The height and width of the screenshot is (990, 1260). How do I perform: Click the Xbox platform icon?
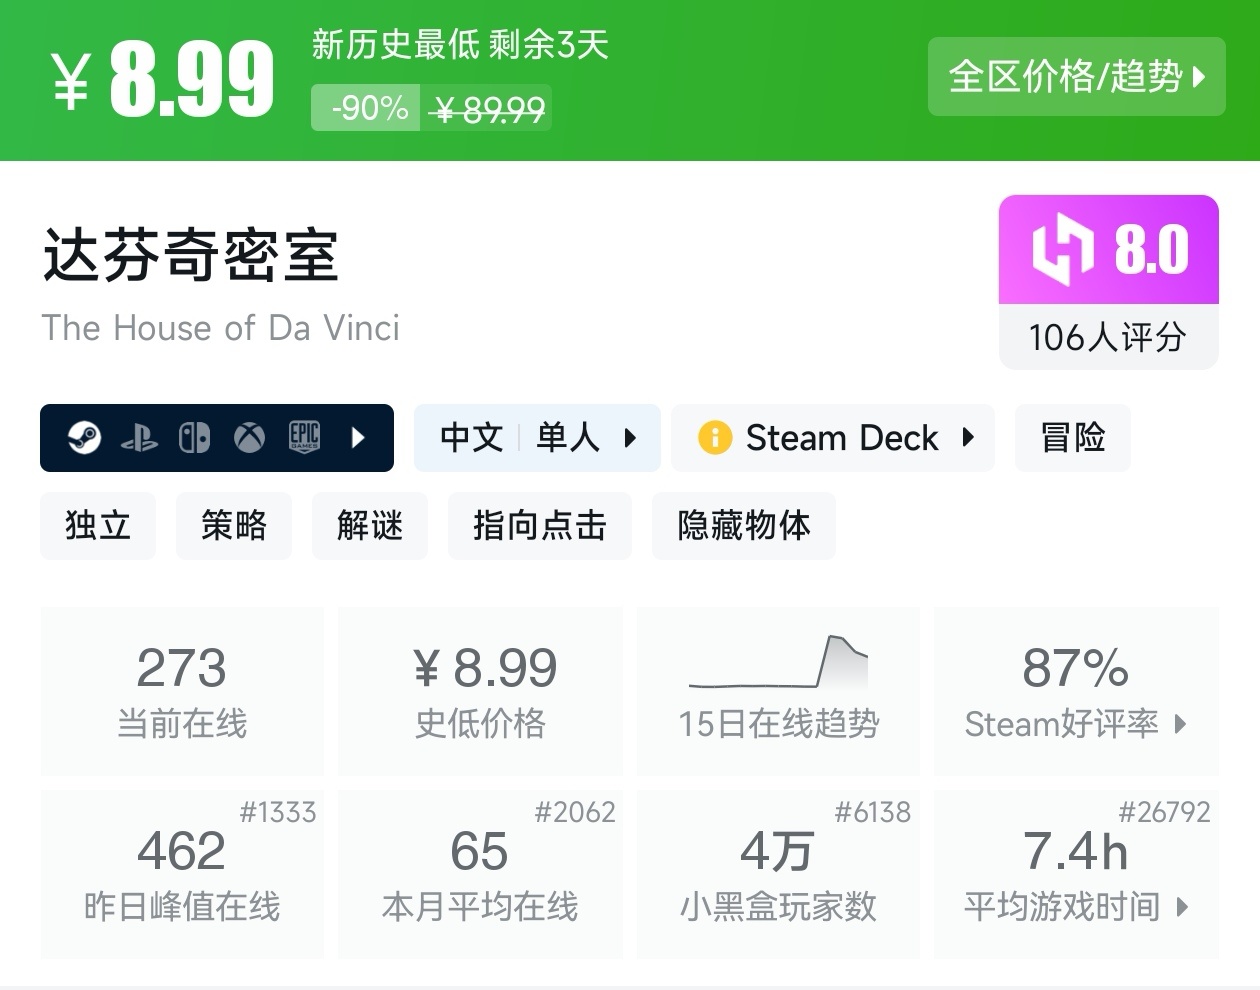coord(249,438)
